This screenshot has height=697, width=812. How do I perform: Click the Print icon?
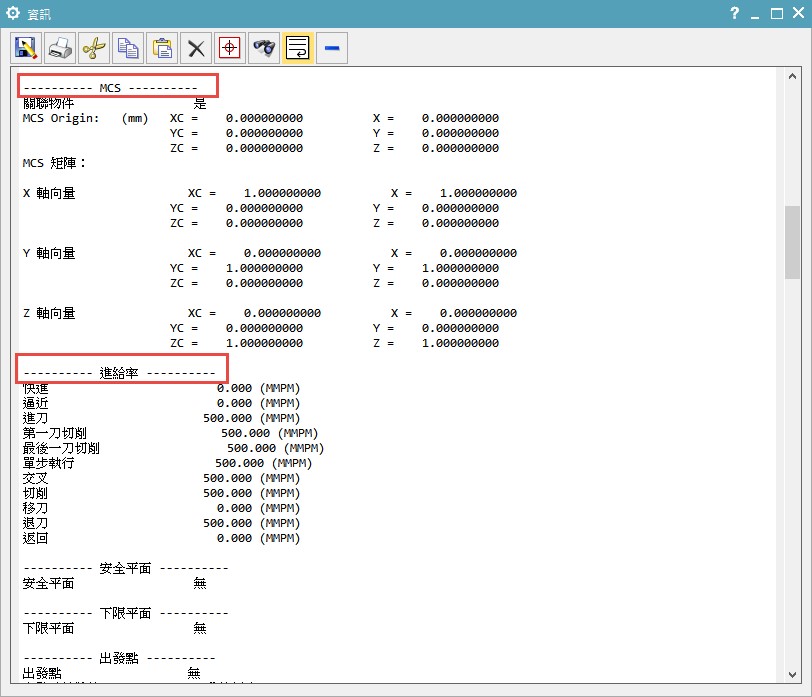click(x=60, y=48)
